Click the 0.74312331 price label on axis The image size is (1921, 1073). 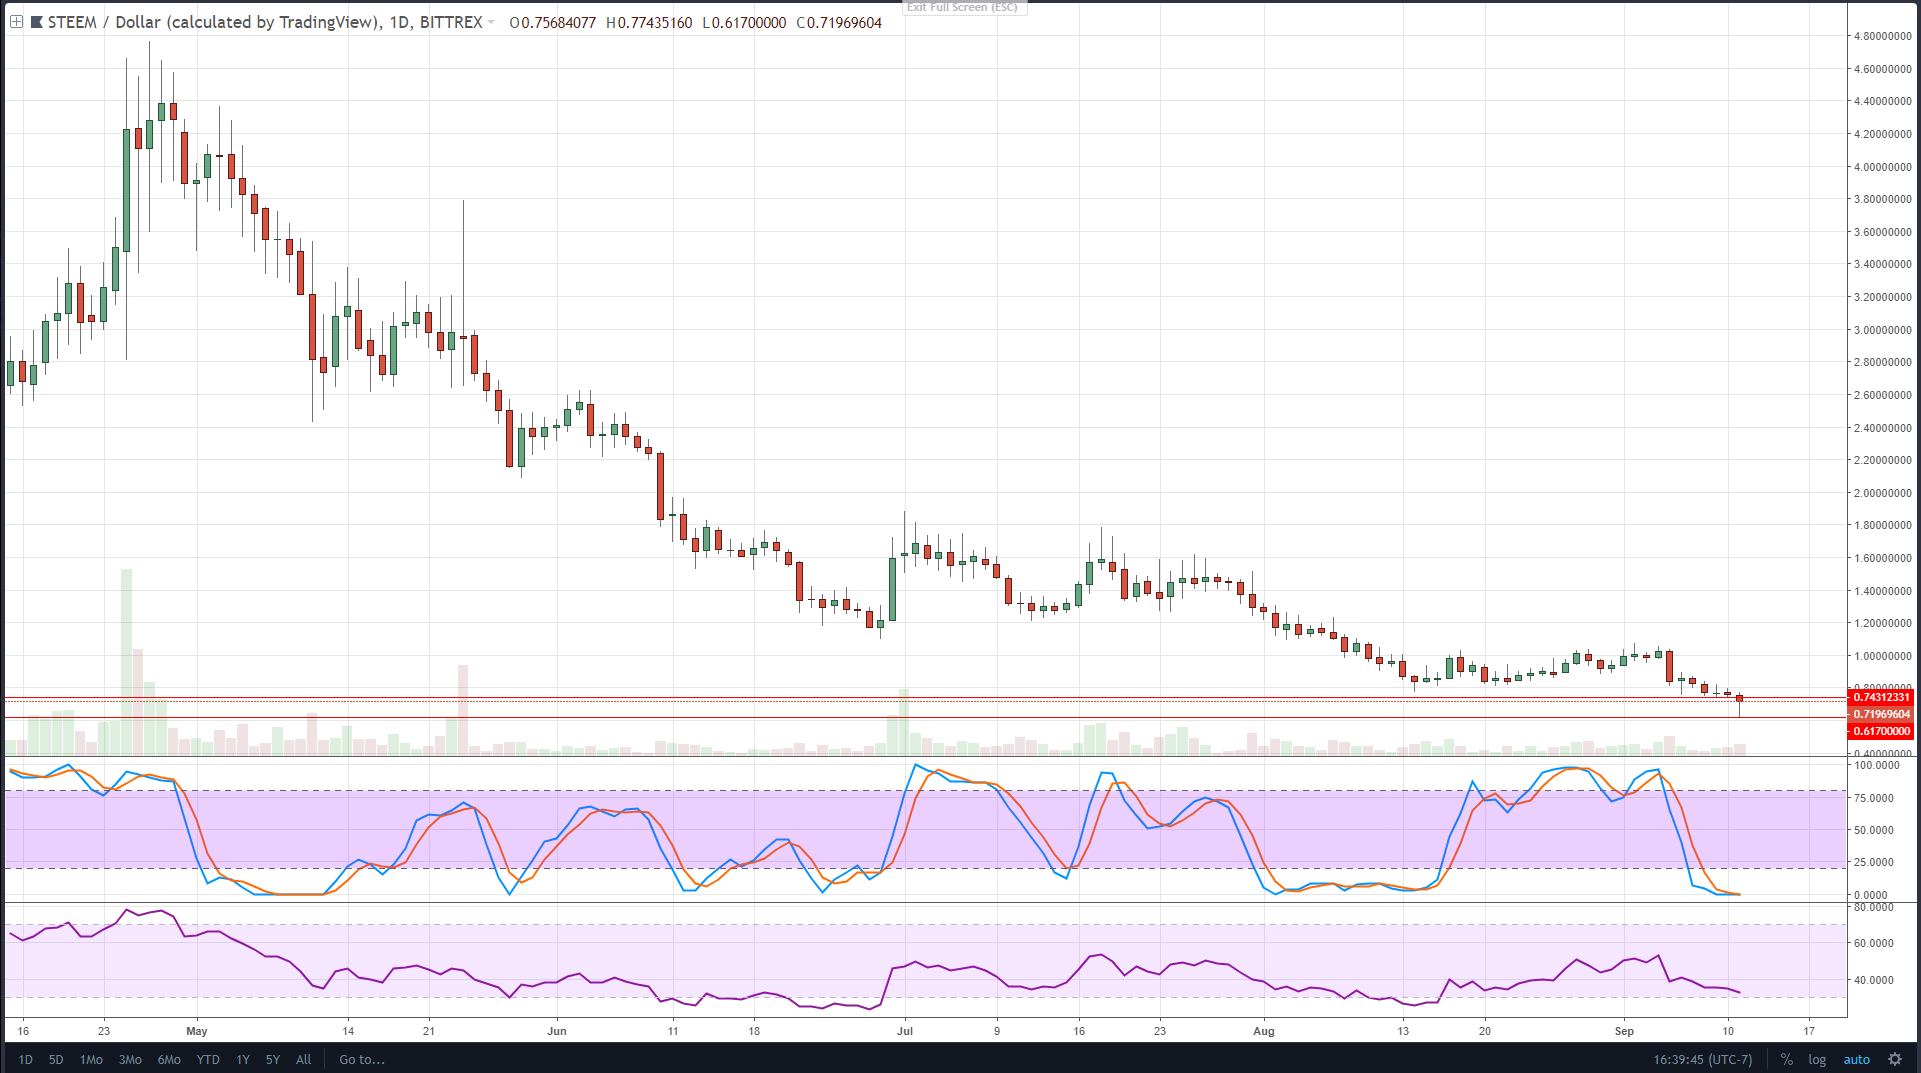tap(1881, 697)
